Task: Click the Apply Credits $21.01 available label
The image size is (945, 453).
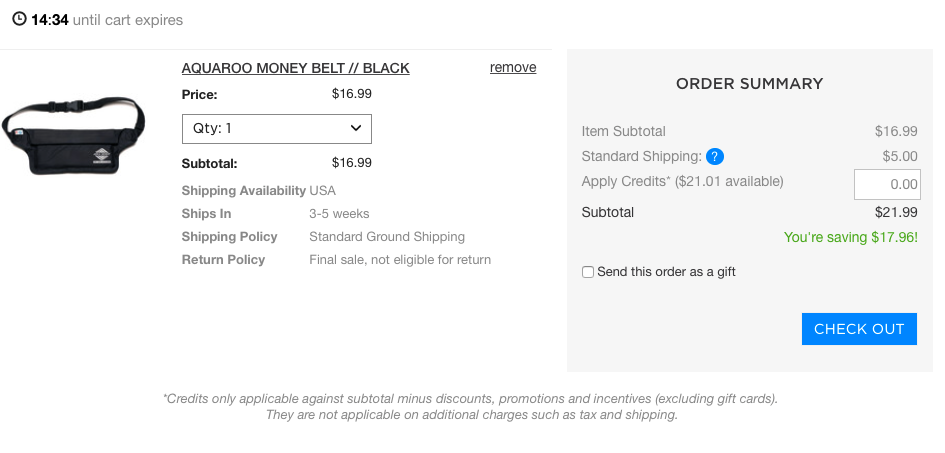Action: (x=682, y=181)
